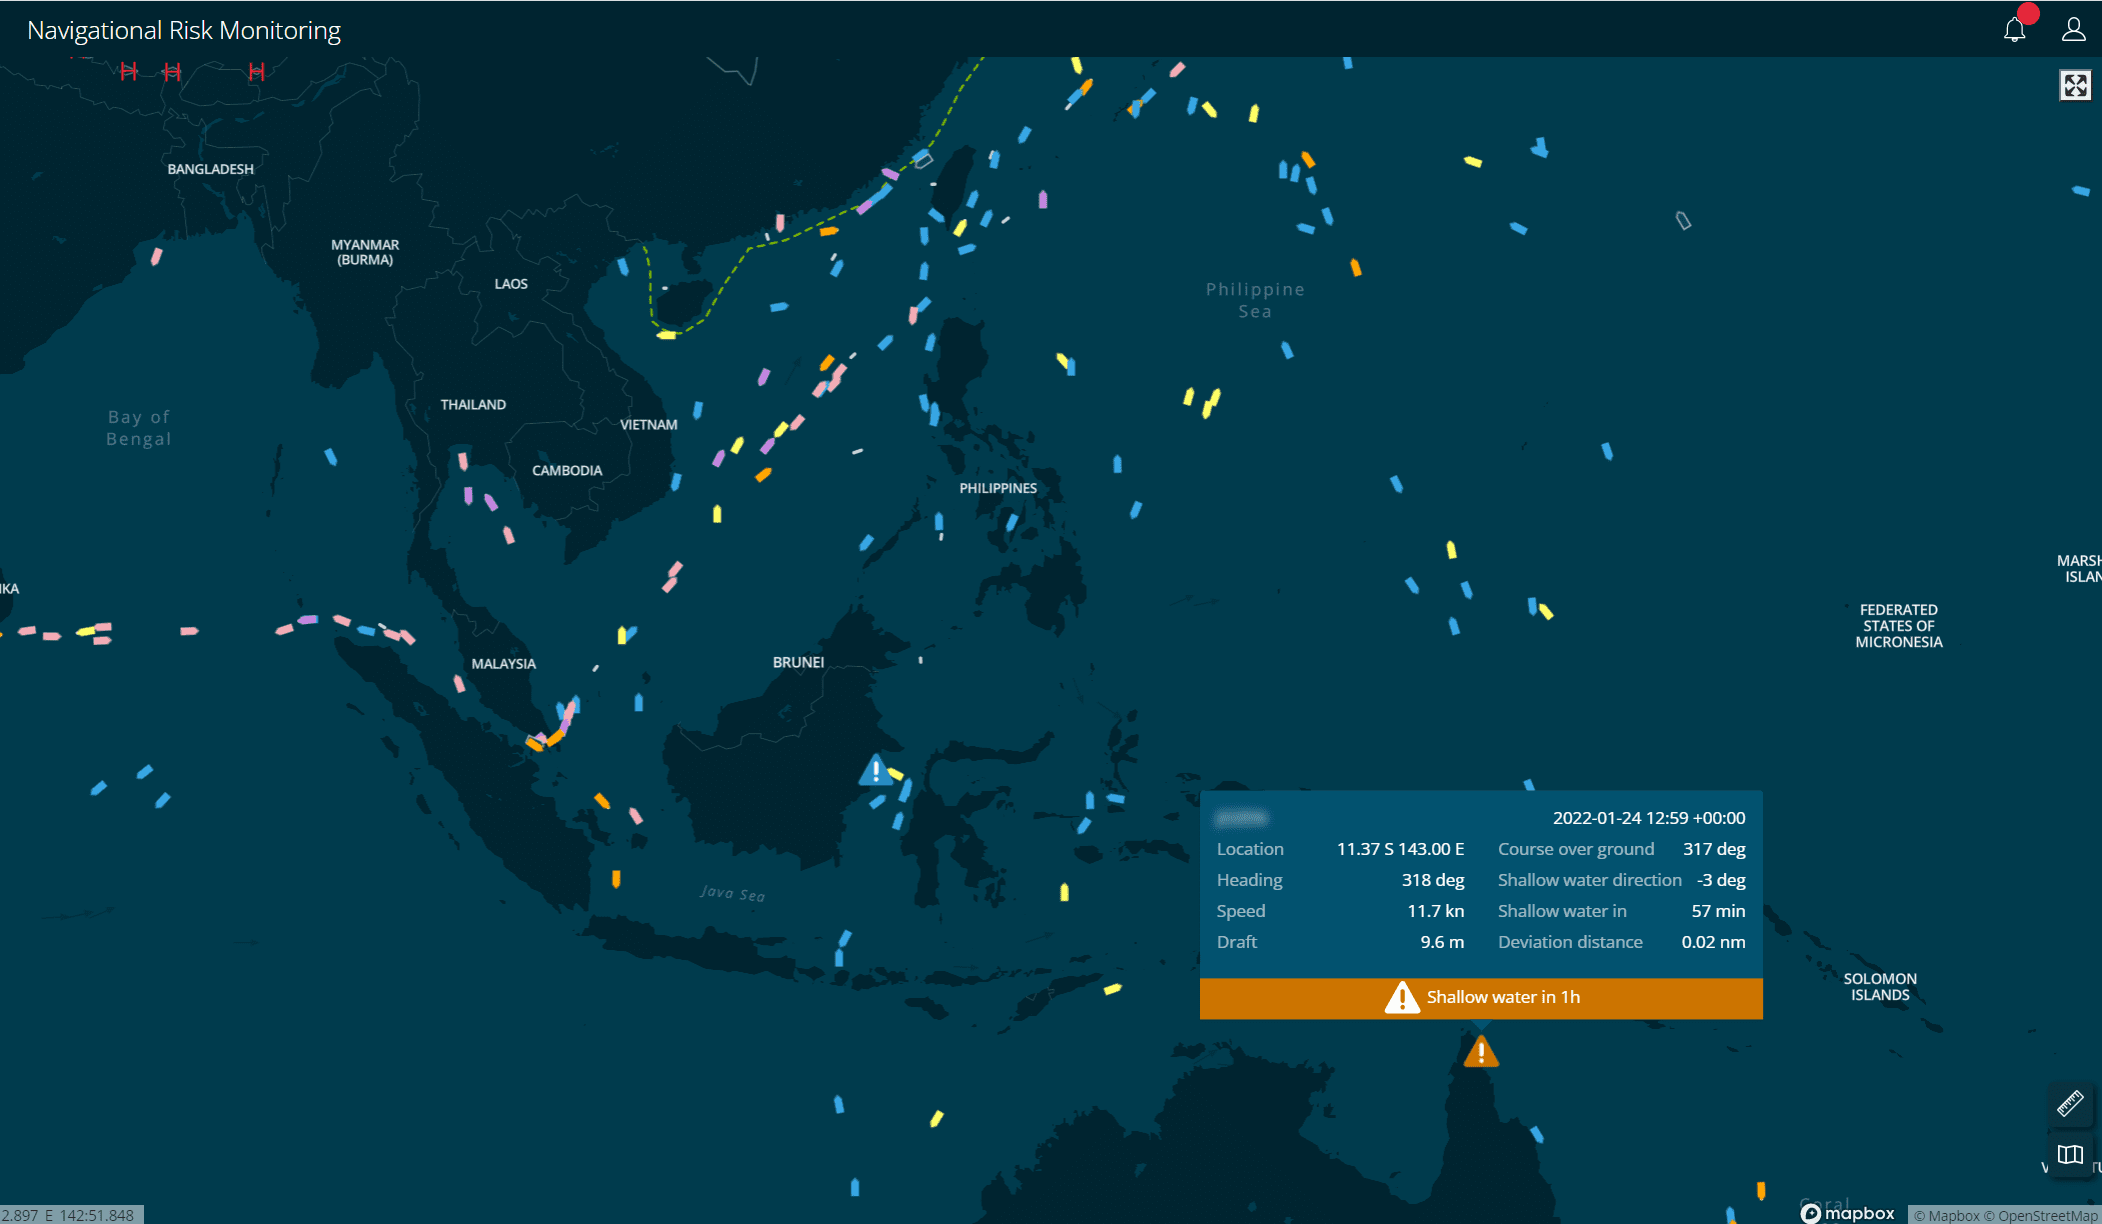Image resolution: width=2102 pixels, height=1224 pixels.
Task: Click the OpenStreetMap attribution link
Action: pos(2043,1214)
